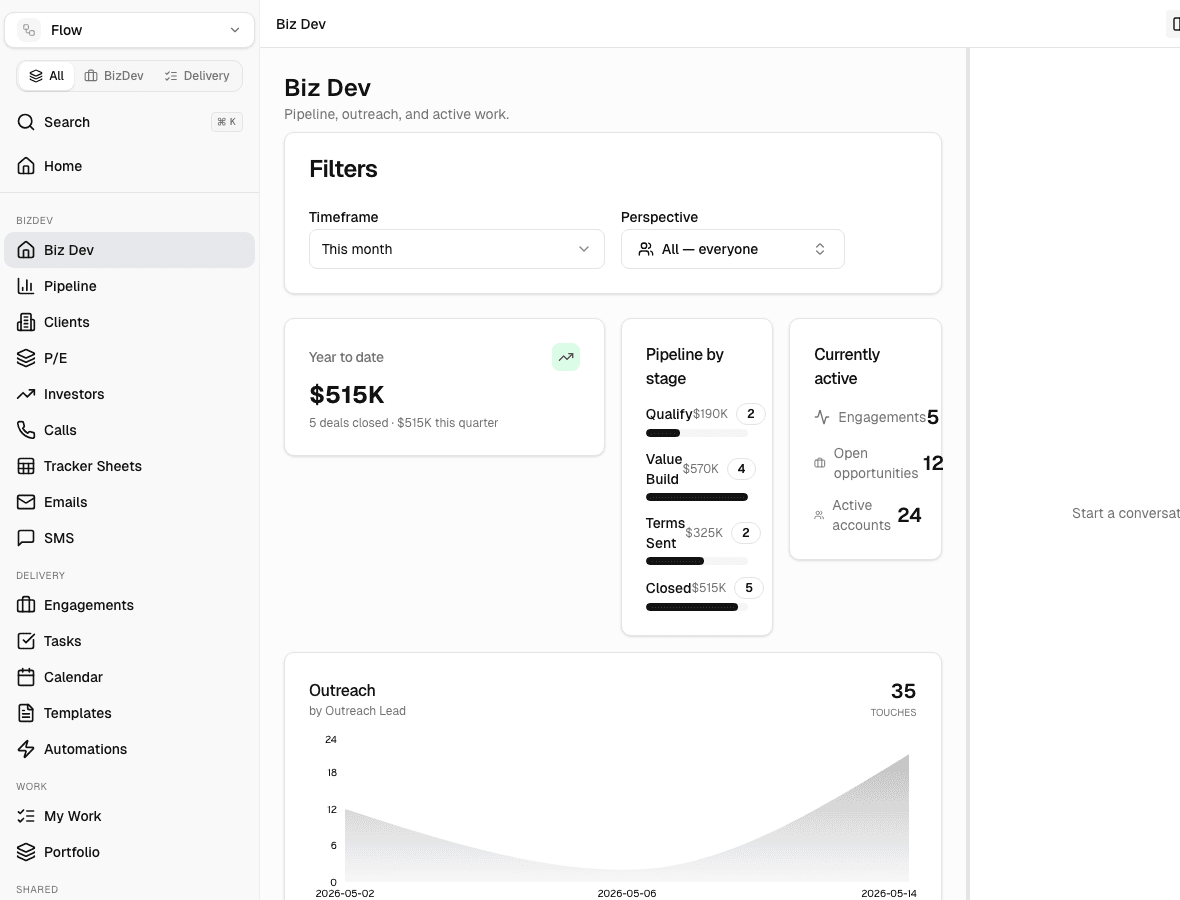Click the Automations lightning bolt icon
This screenshot has height=900, width=1180.
tap(26, 749)
